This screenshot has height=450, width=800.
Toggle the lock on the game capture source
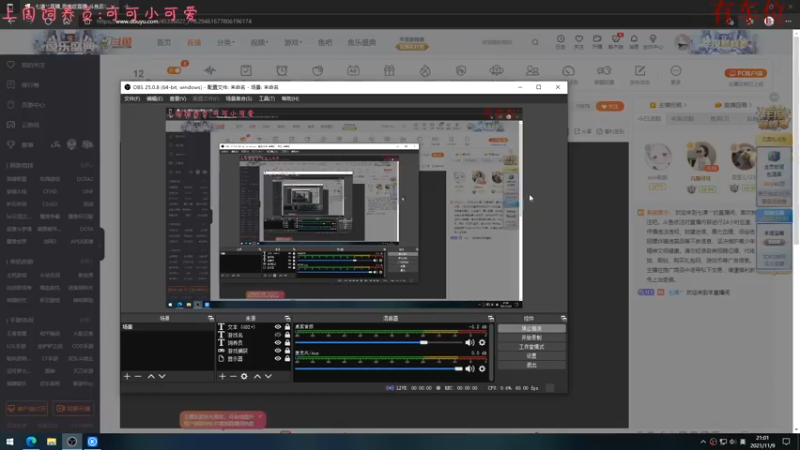pyautogui.click(x=287, y=351)
